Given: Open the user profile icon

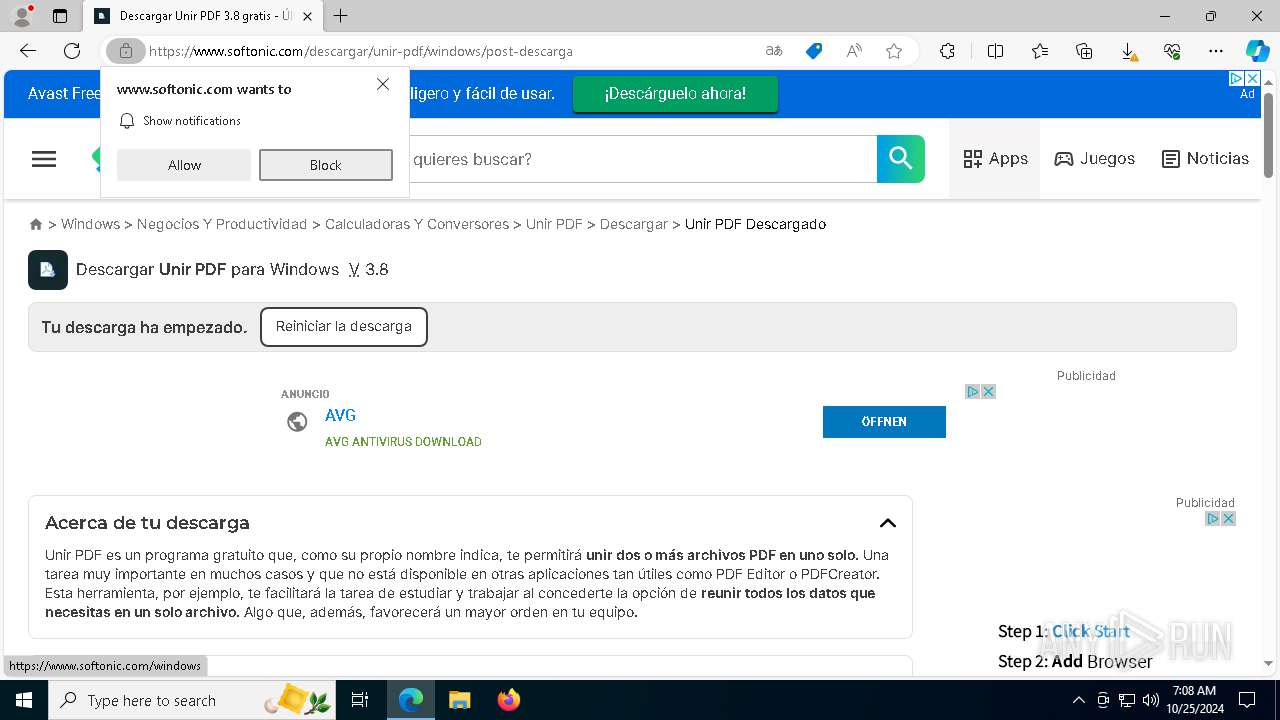Looking at the screenshot, I should [x=22, y=16].
